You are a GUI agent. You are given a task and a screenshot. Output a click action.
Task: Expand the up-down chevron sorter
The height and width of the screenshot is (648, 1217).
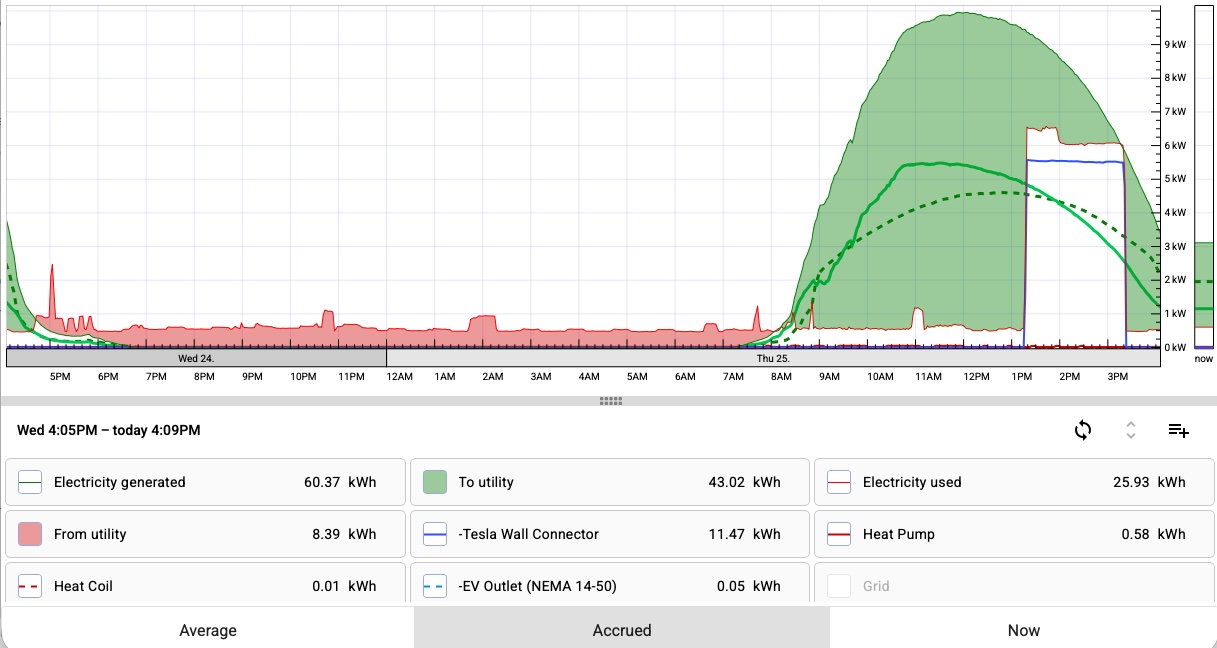point(1131,430)
